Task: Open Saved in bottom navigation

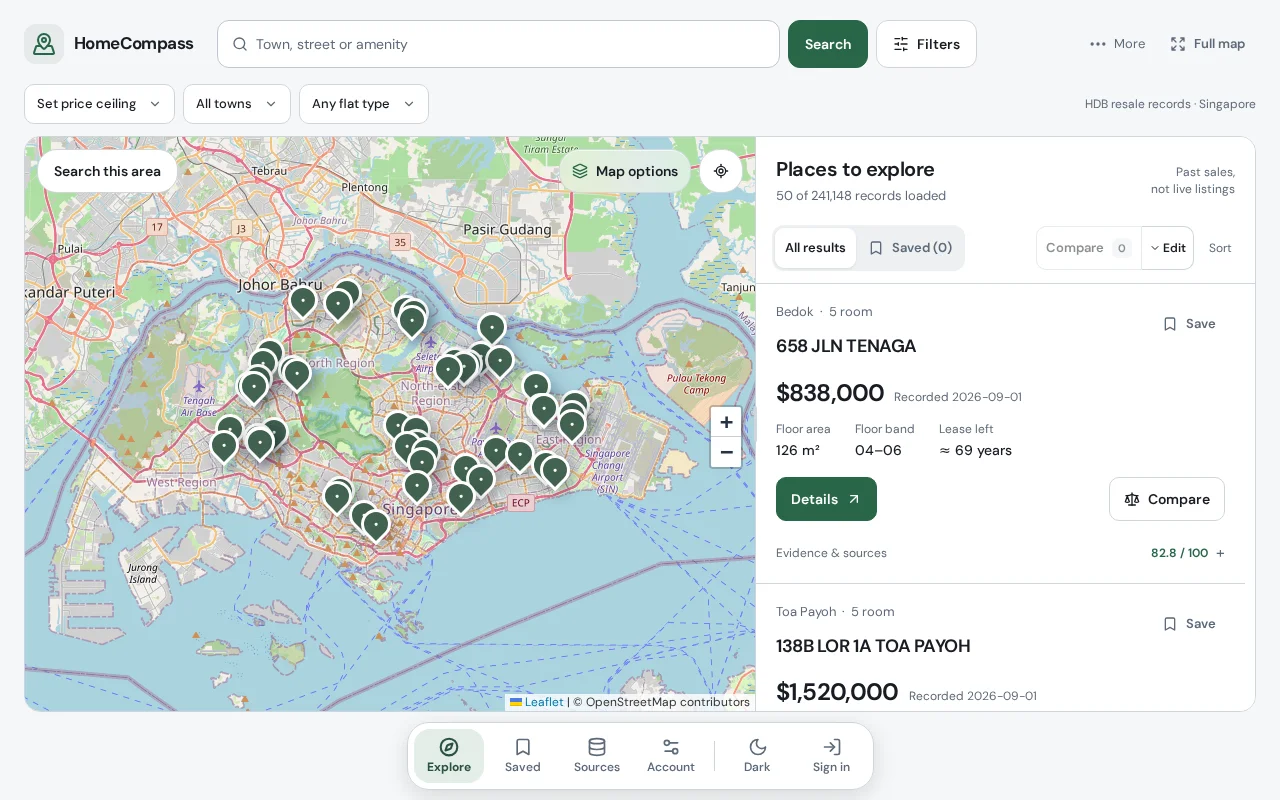Action: click(x=522, y=756)
